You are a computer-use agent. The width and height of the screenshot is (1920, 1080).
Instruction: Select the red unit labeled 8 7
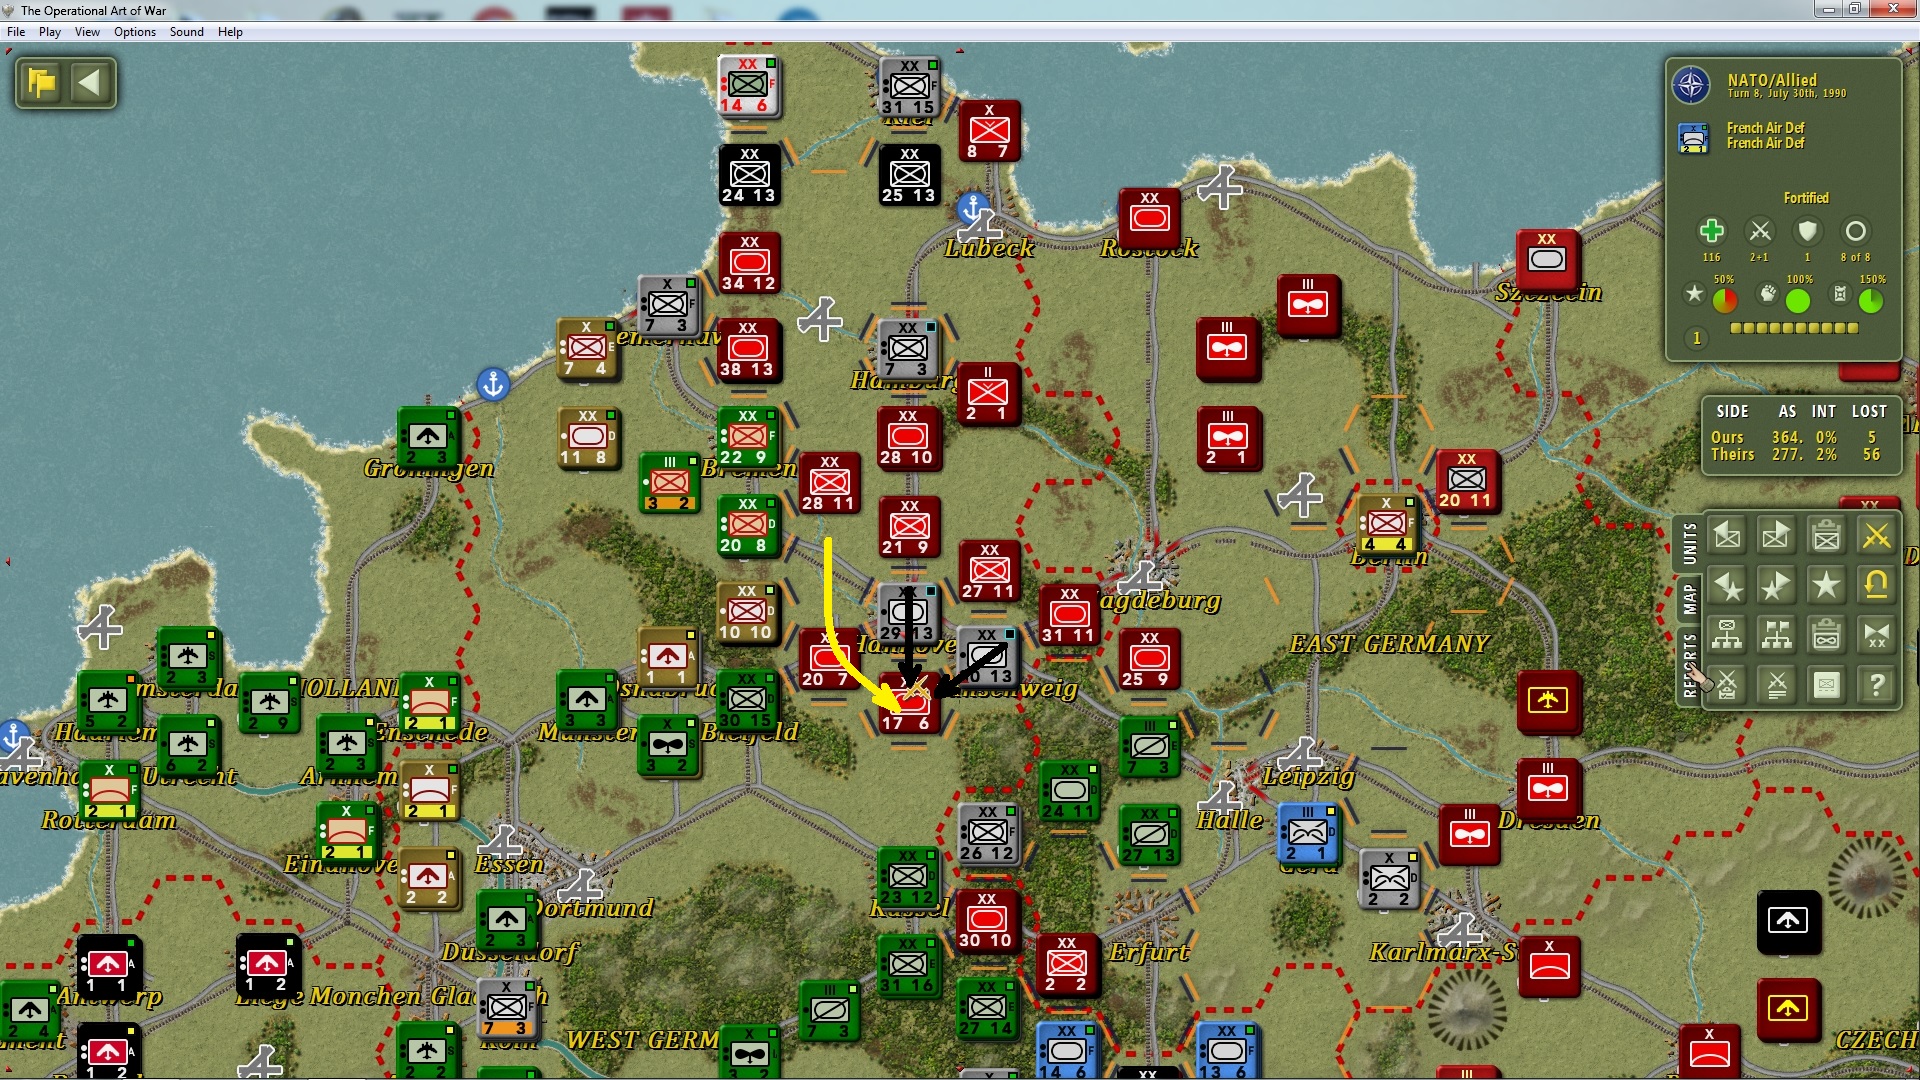tap(989, 131)
